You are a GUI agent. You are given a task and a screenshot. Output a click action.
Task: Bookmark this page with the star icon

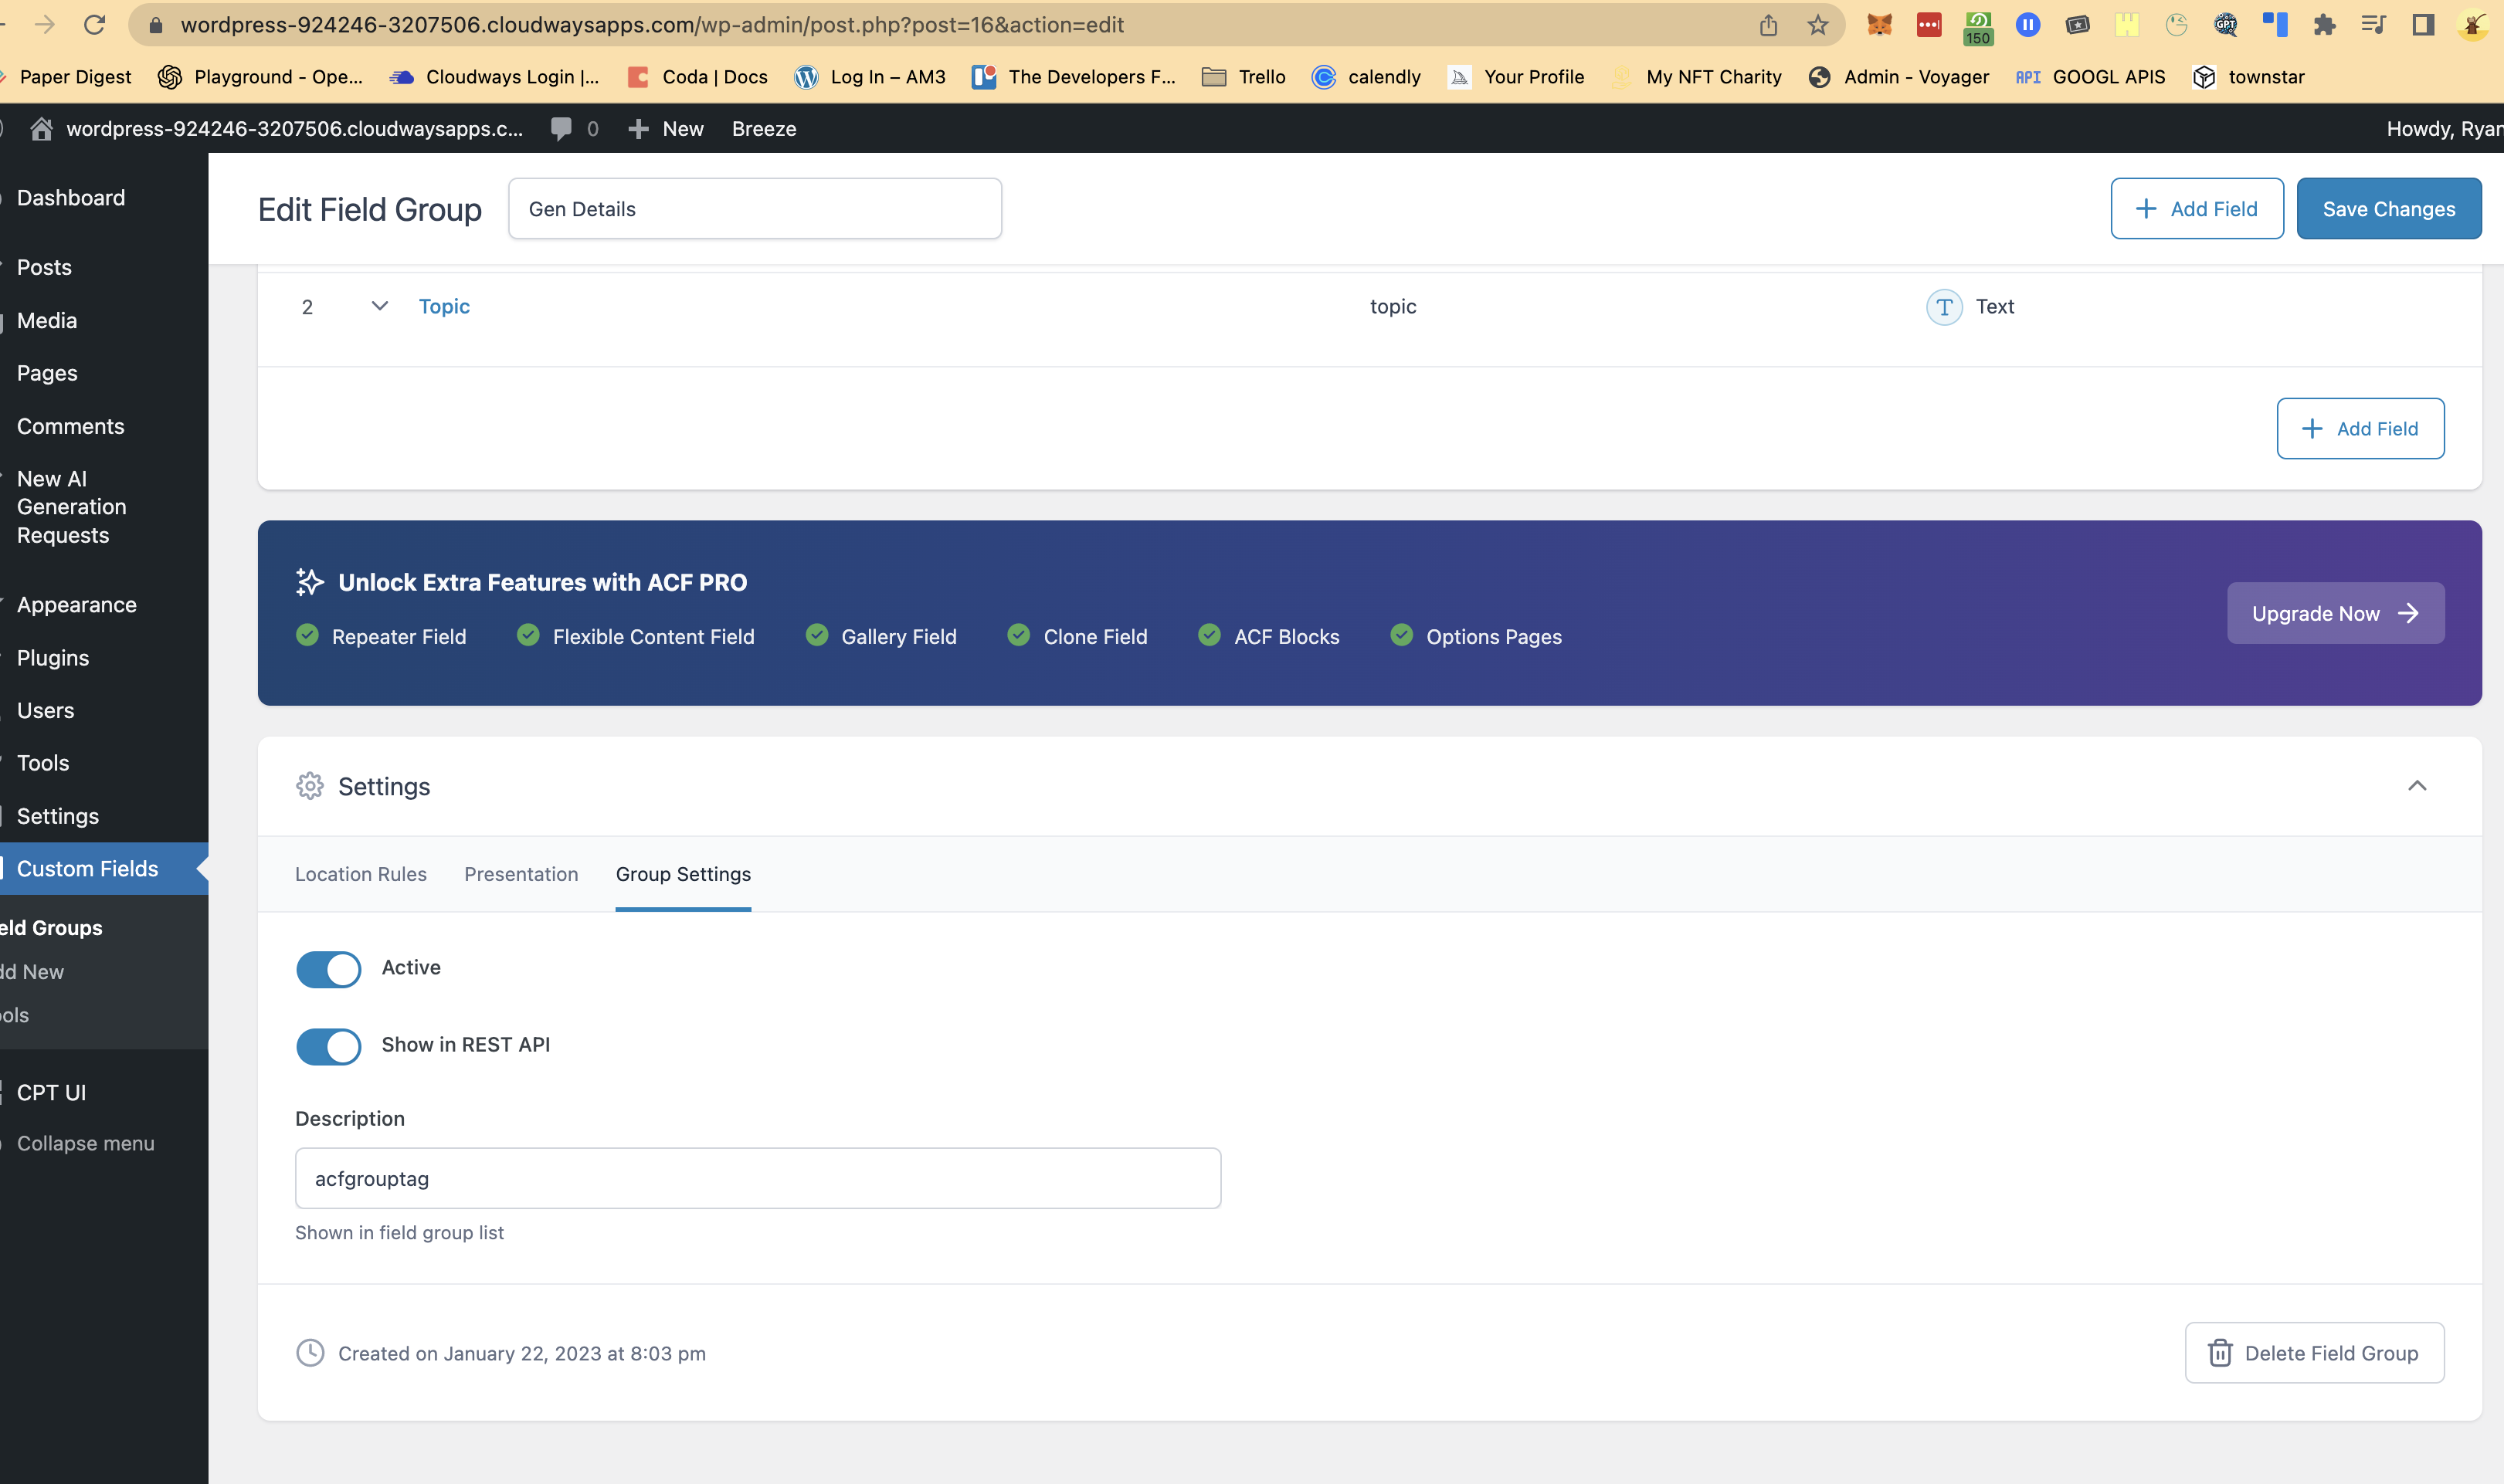[1818, 25]
